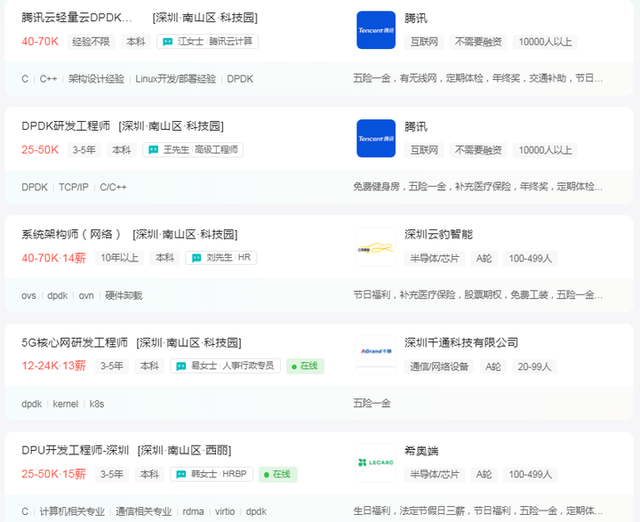Contact recruiter 江女士 腾讯云计算

click(x=207, y=42)
